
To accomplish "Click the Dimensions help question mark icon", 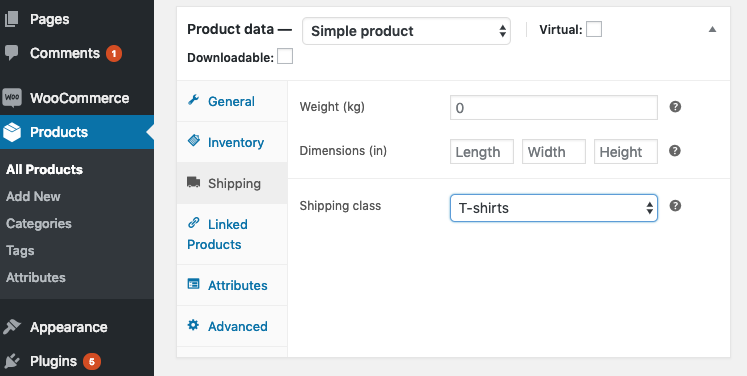I will pyautogui.click(x=675, y=151).
